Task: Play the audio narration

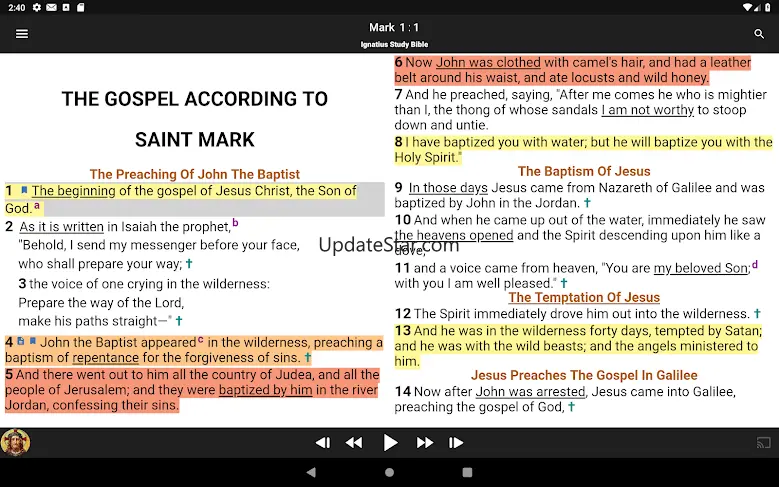Action: click(x=390, y=442)
